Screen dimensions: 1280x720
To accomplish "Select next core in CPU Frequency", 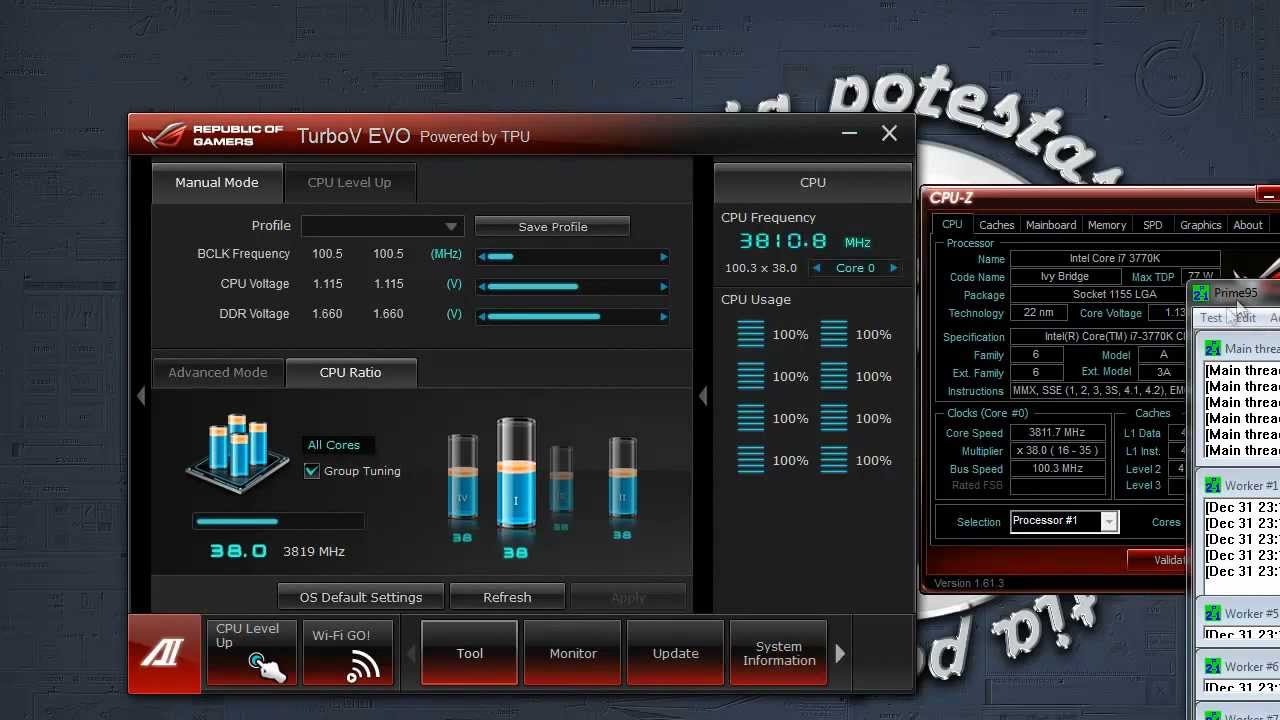I will (893, 268).
